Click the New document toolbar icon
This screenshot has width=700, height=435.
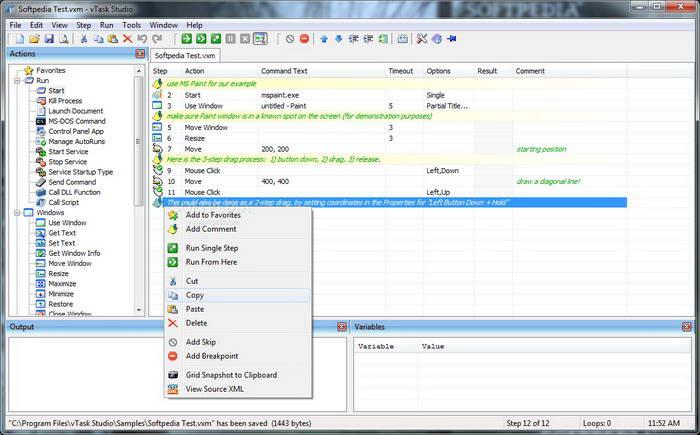[11, 39]
